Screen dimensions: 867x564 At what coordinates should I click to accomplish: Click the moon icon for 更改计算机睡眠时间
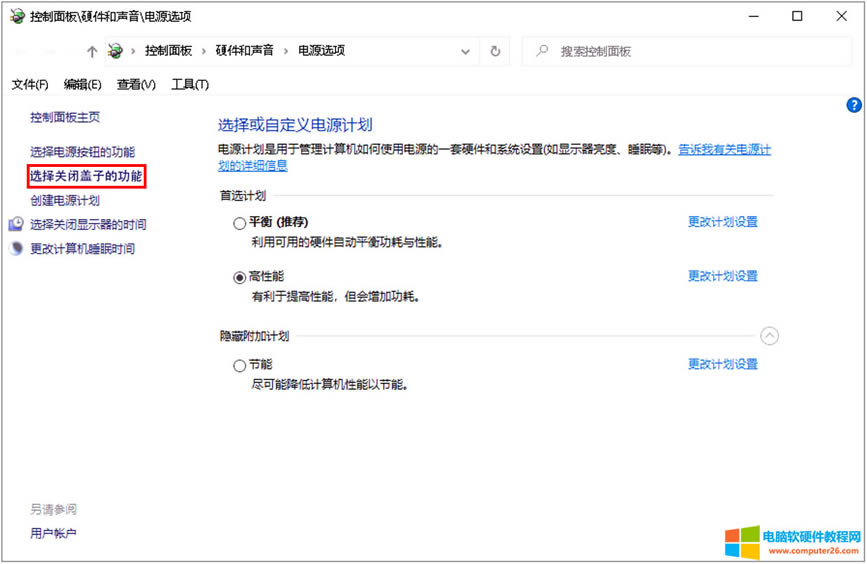(16, 249)
